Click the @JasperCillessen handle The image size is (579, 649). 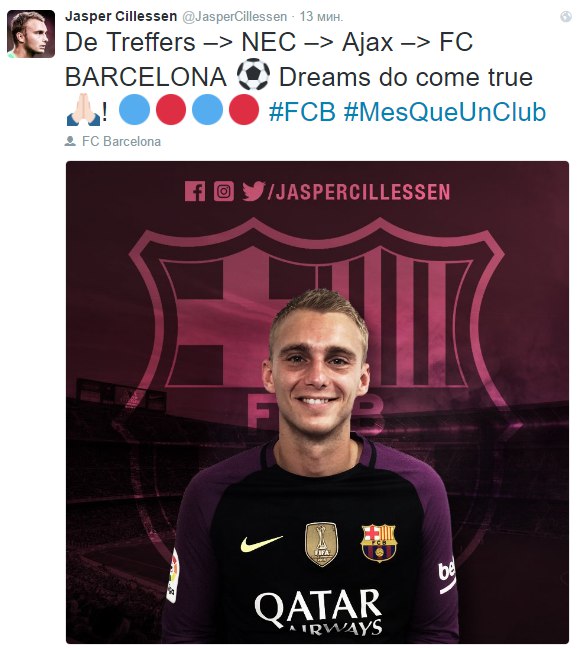pos(234,17)
